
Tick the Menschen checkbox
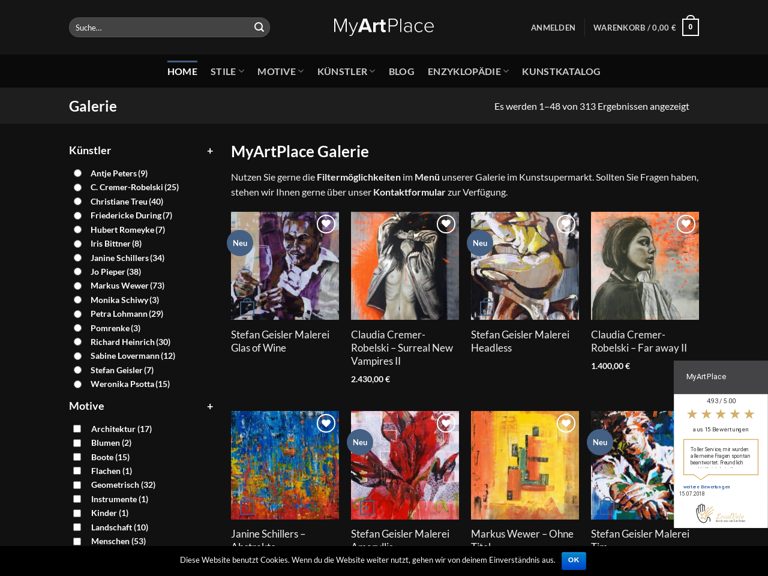[x=77, y=541]
